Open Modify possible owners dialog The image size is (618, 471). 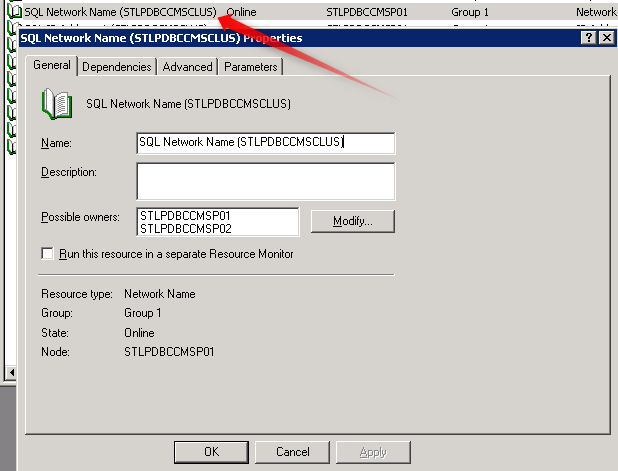pos(353,221)
